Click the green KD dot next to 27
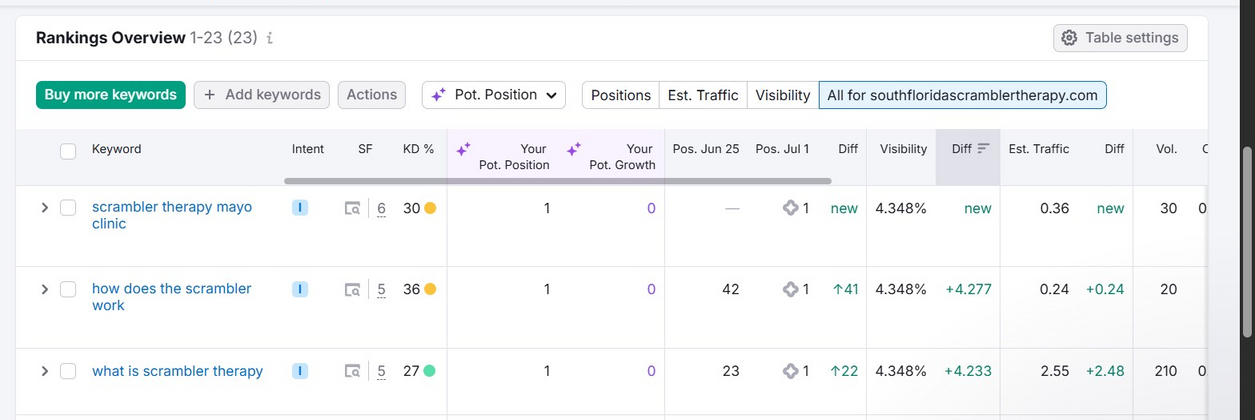This screenshot has width=1255, height=420. click(429, 371)
